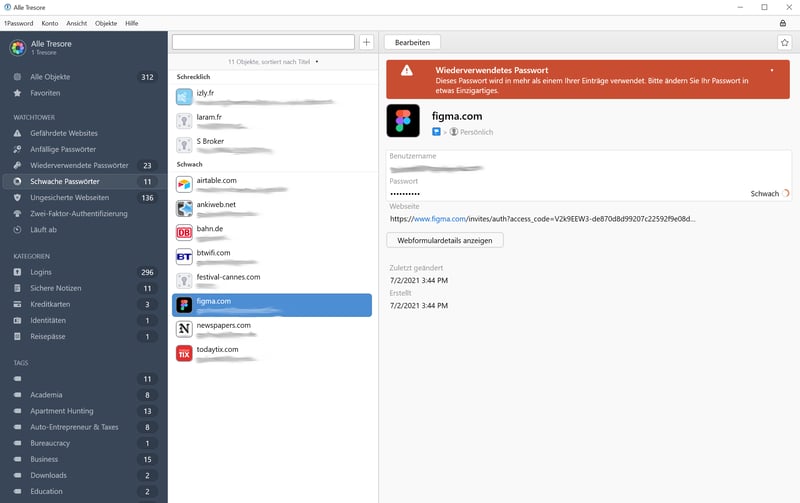
Task: Open the Alle Tresore vault icon
Action: (x=18, y=48)
